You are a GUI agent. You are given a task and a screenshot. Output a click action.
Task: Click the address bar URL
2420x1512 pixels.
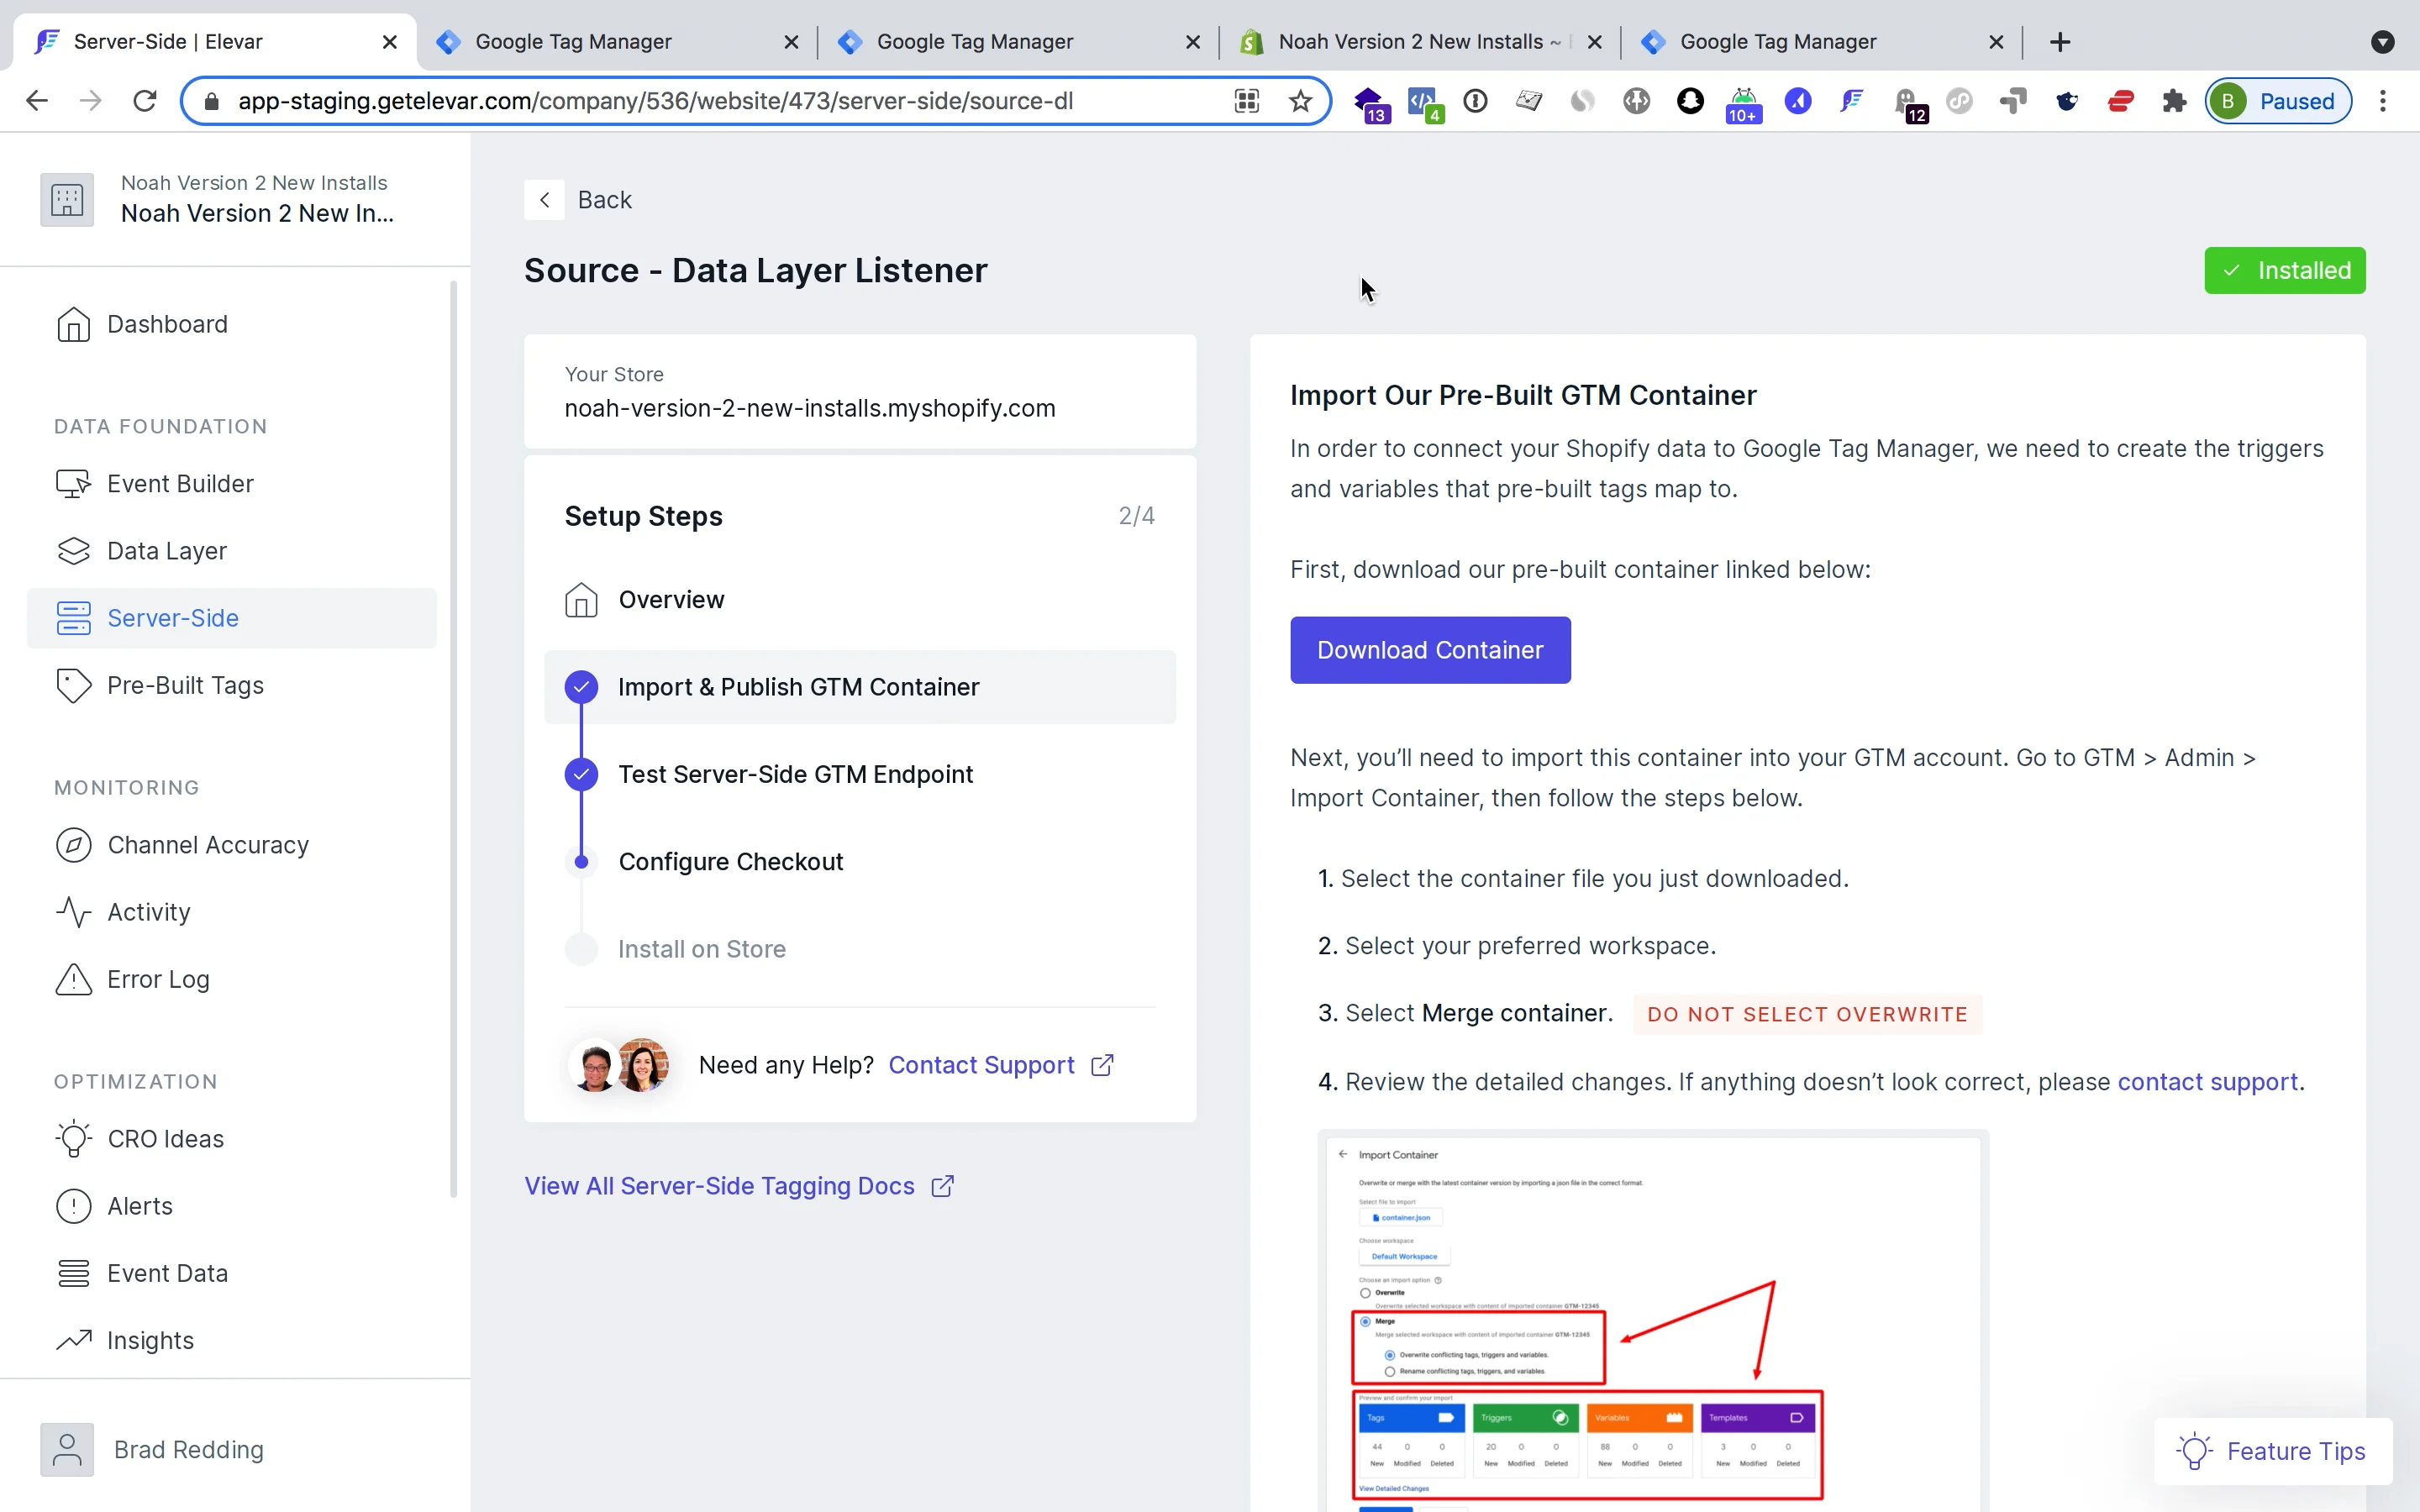click(x=655, y=101)
